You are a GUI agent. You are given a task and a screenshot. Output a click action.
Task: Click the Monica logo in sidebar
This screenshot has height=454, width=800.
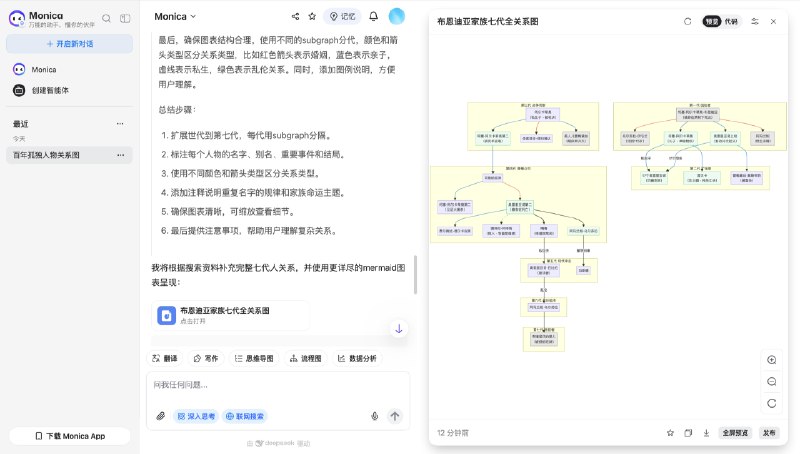[x=17, y=18]
